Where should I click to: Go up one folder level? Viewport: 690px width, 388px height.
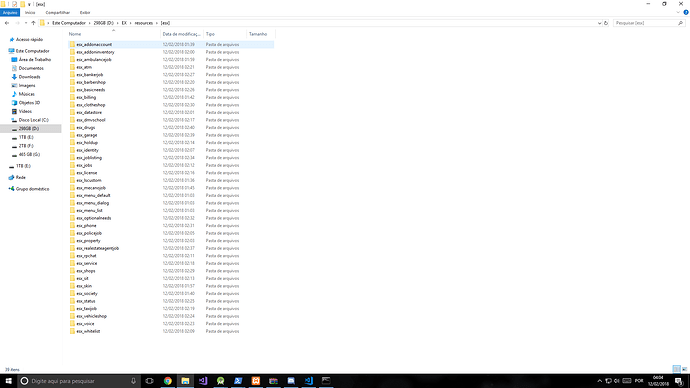click(33, 23)
